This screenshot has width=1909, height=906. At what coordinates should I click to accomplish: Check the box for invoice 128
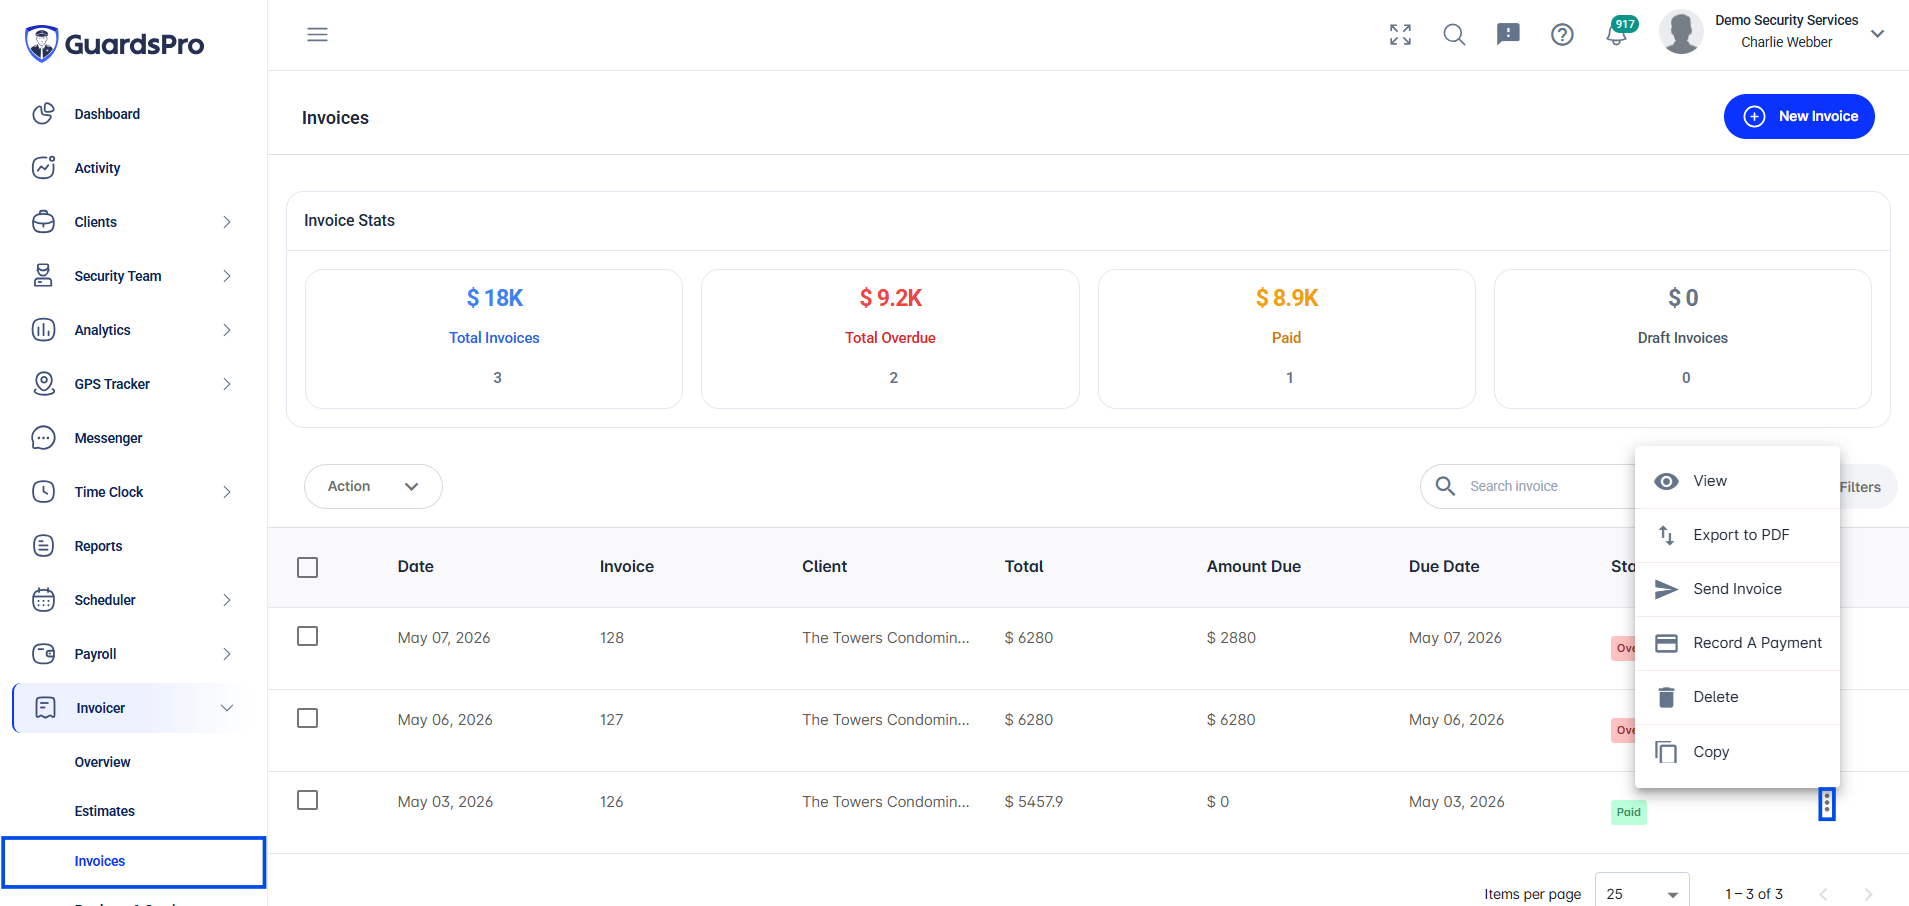tap(308, 636)
